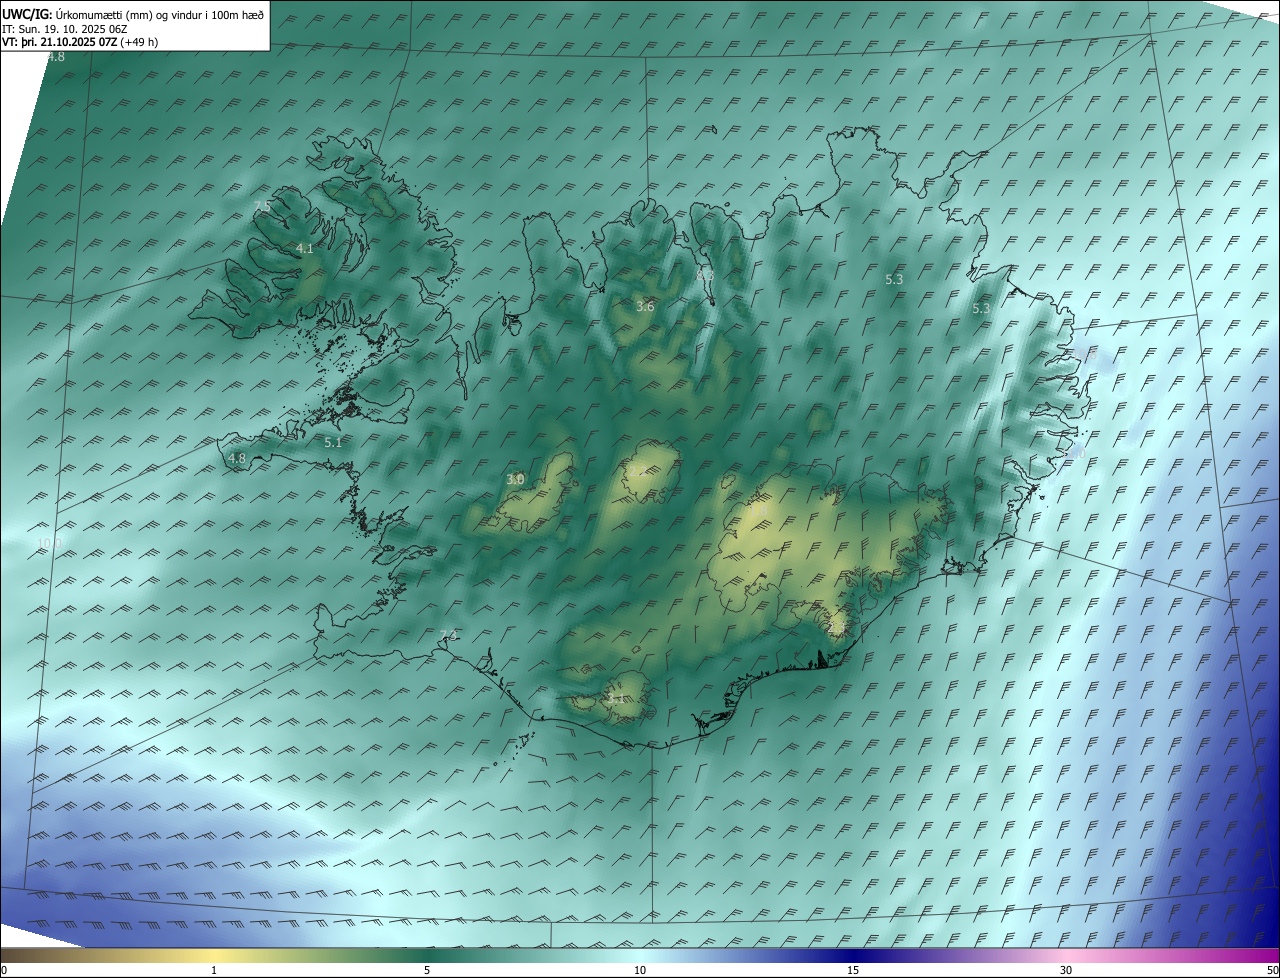
Task: Click the colorbar tick label 0
Action: click(4, 970)
